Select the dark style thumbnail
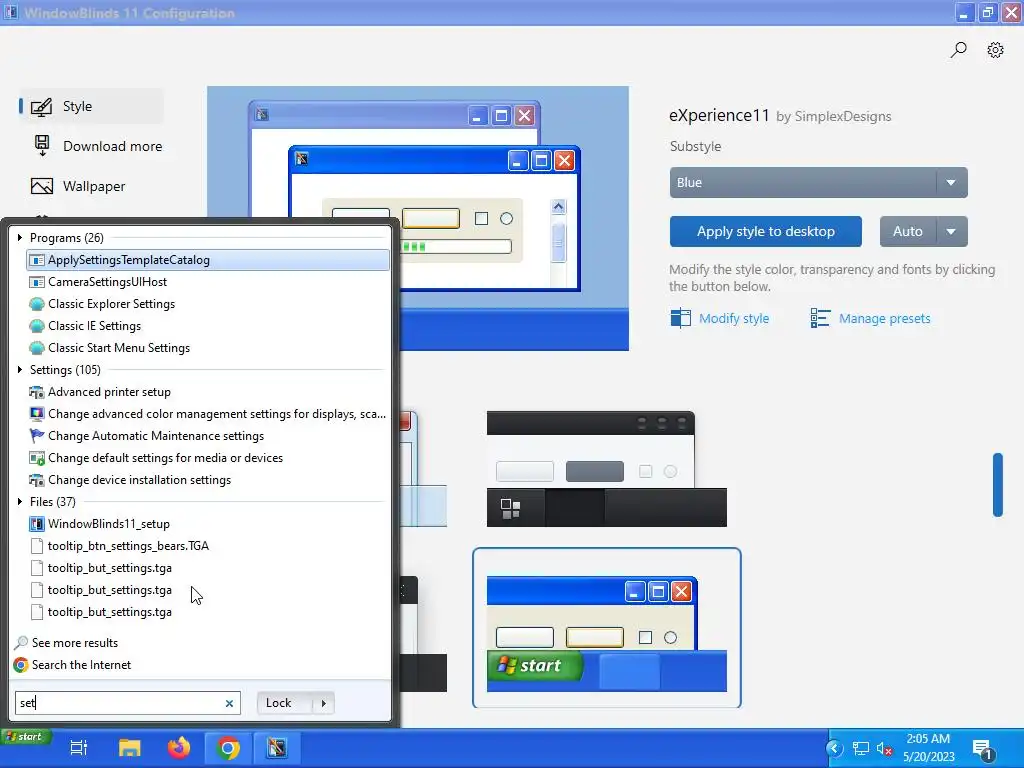 click(607, 469)
